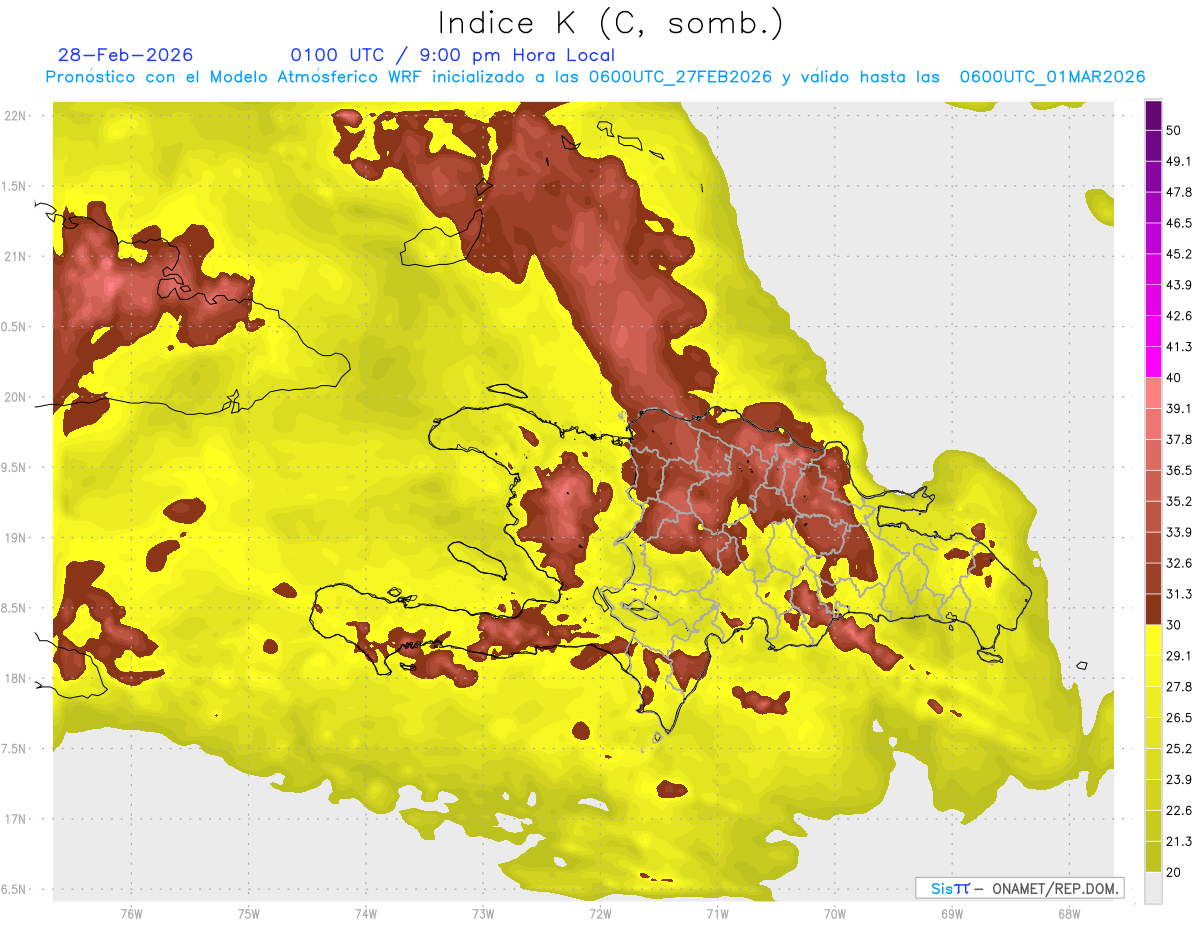Pick the gray swatch below 20 on color bar
This screenshot has width=1200, height=927.
[x=1154, y=887]
